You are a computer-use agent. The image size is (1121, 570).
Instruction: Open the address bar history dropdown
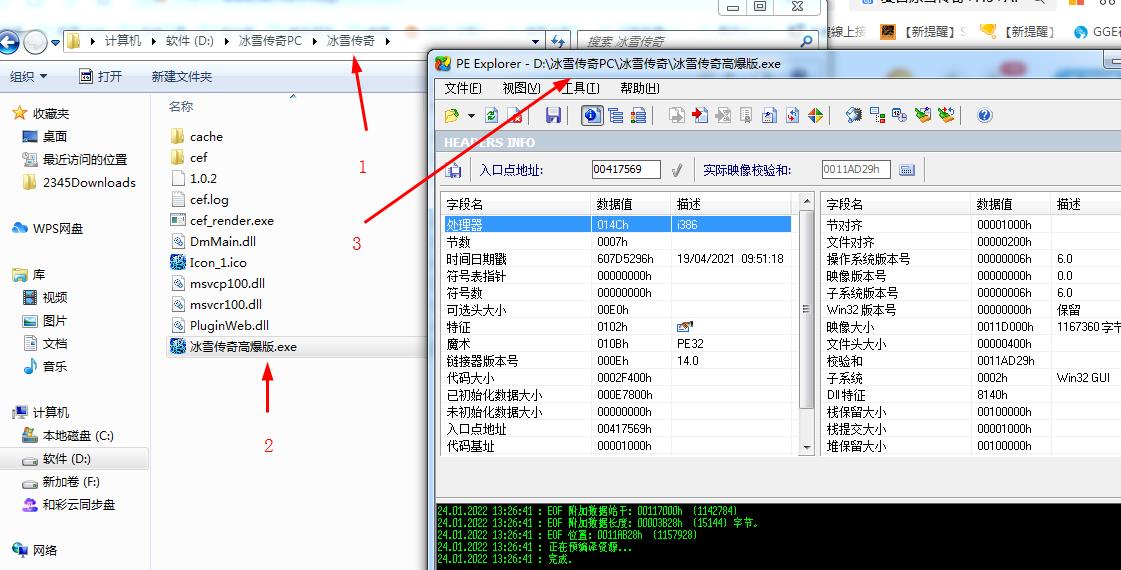pyautogui.click(x=536, y=42)
